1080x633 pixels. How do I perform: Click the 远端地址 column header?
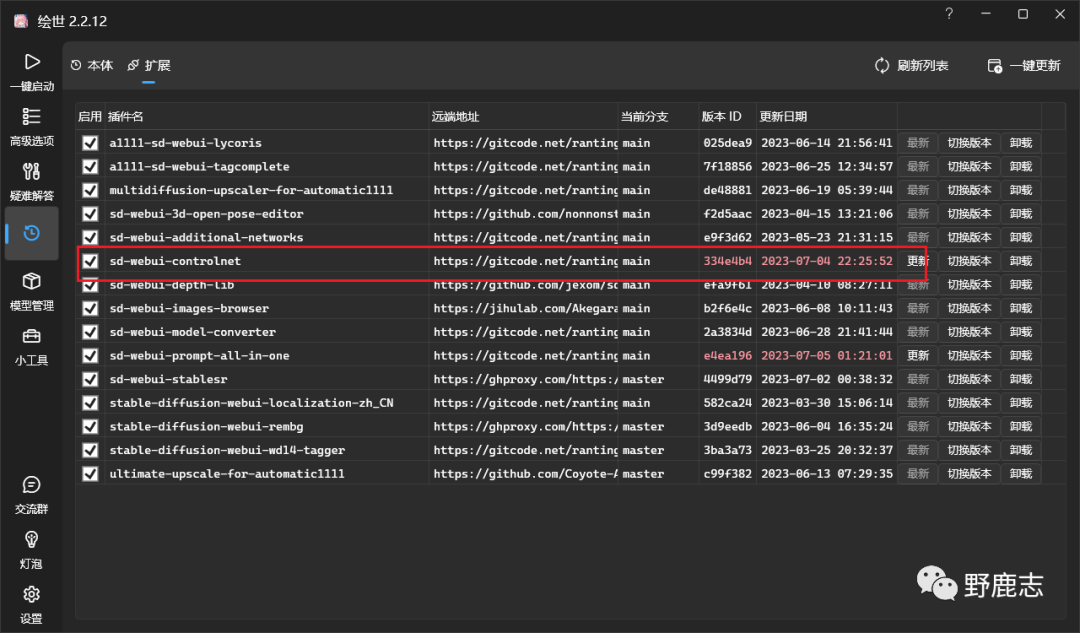(x=523, y=116)
